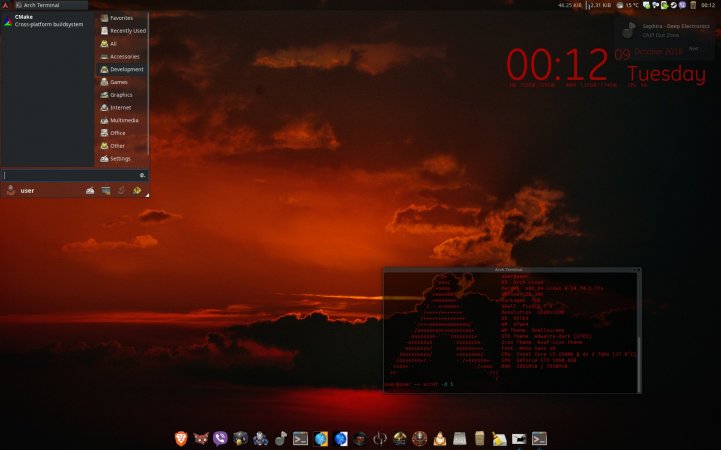Image resolution: width=721 pixels, height=450 pixels.
Task: Open the file manager folder icon in the dock
Action: click(519, 439)
